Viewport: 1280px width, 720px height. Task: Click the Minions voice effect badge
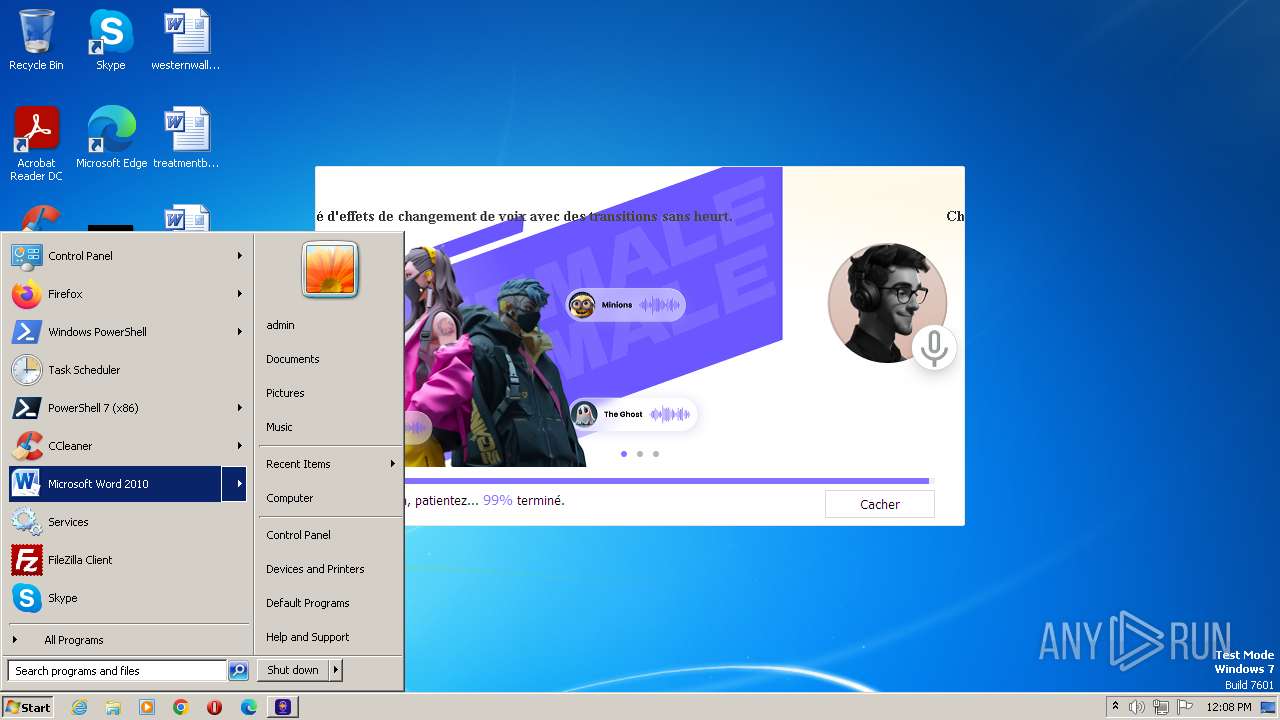click(x=625, y=305)
